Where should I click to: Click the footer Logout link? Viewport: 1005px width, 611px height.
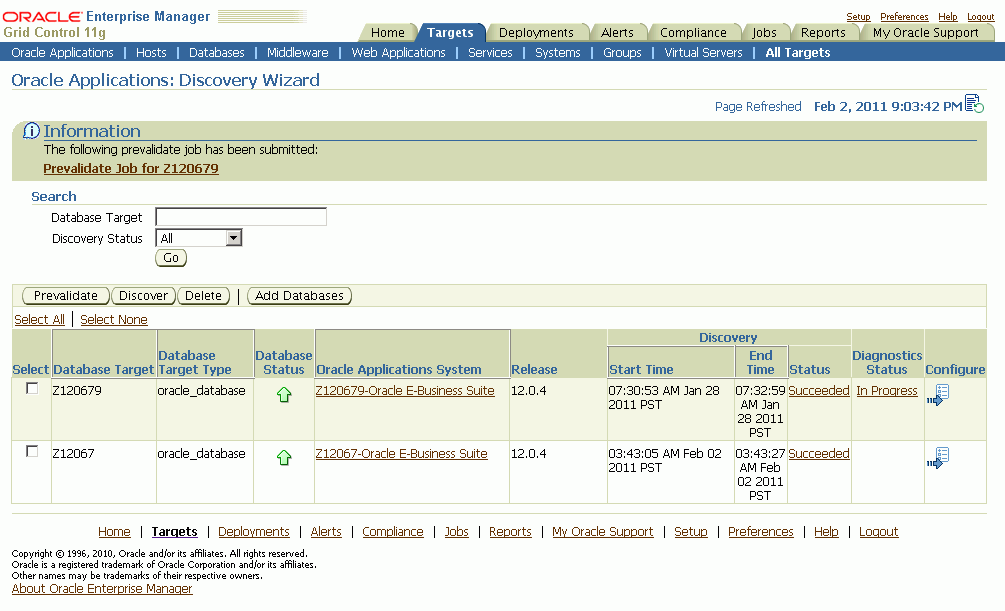(878, 531)
